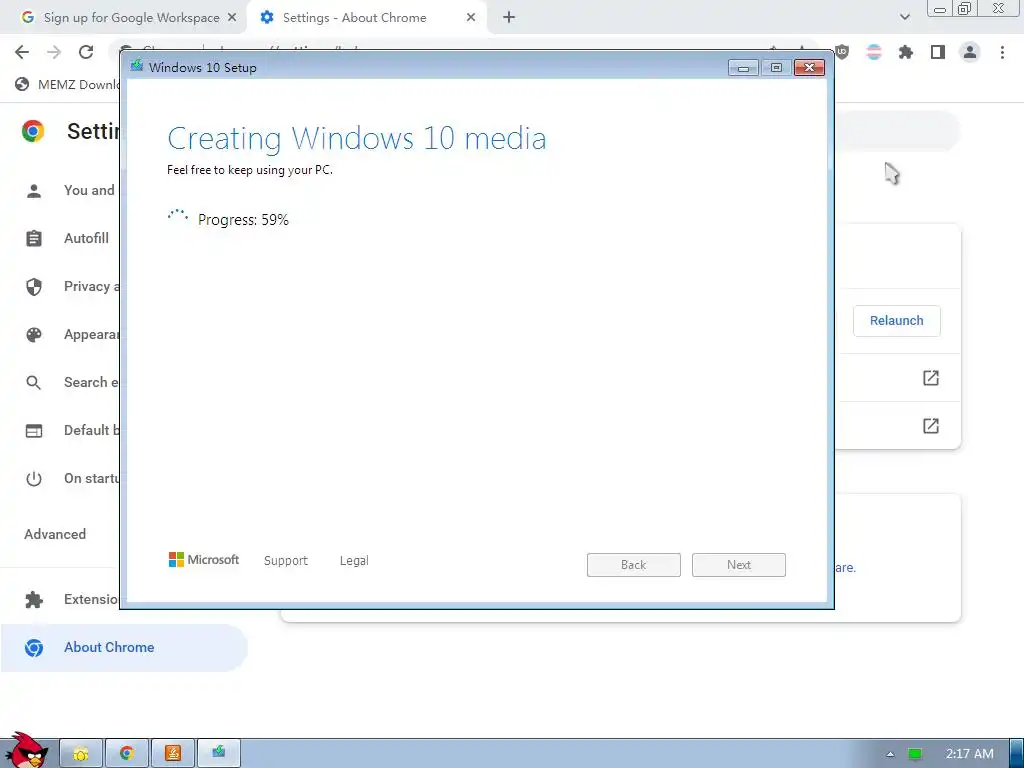This screenshot has width=1024, height=768.
Task: Open a new Chrome tab
Action: (x=509, y=18)
